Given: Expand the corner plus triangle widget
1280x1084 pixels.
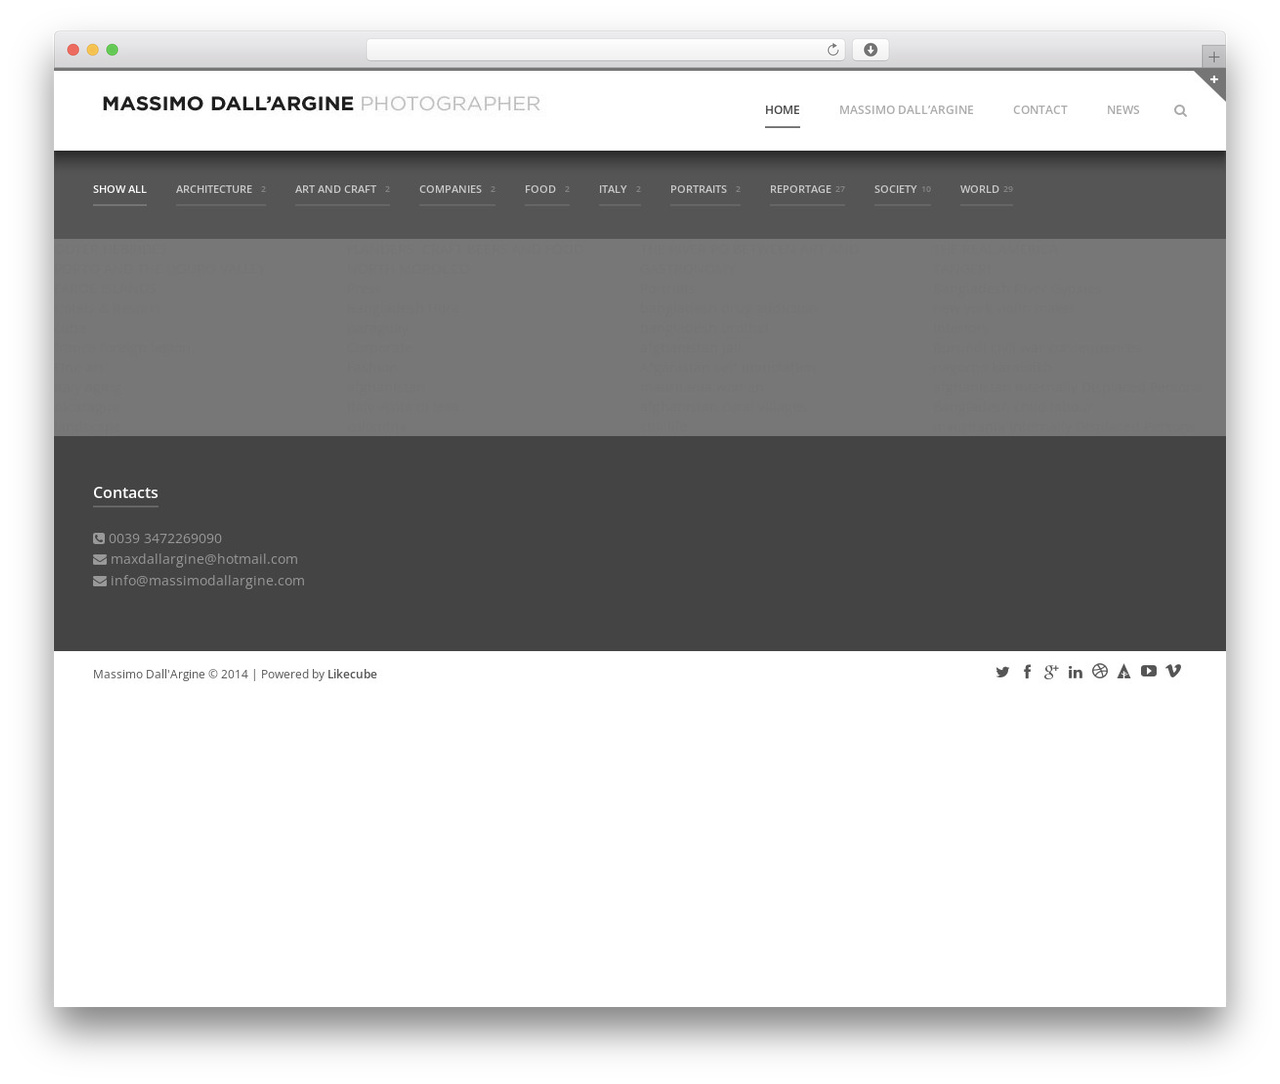Looking at the screenshot, I should coord(1213,80).
